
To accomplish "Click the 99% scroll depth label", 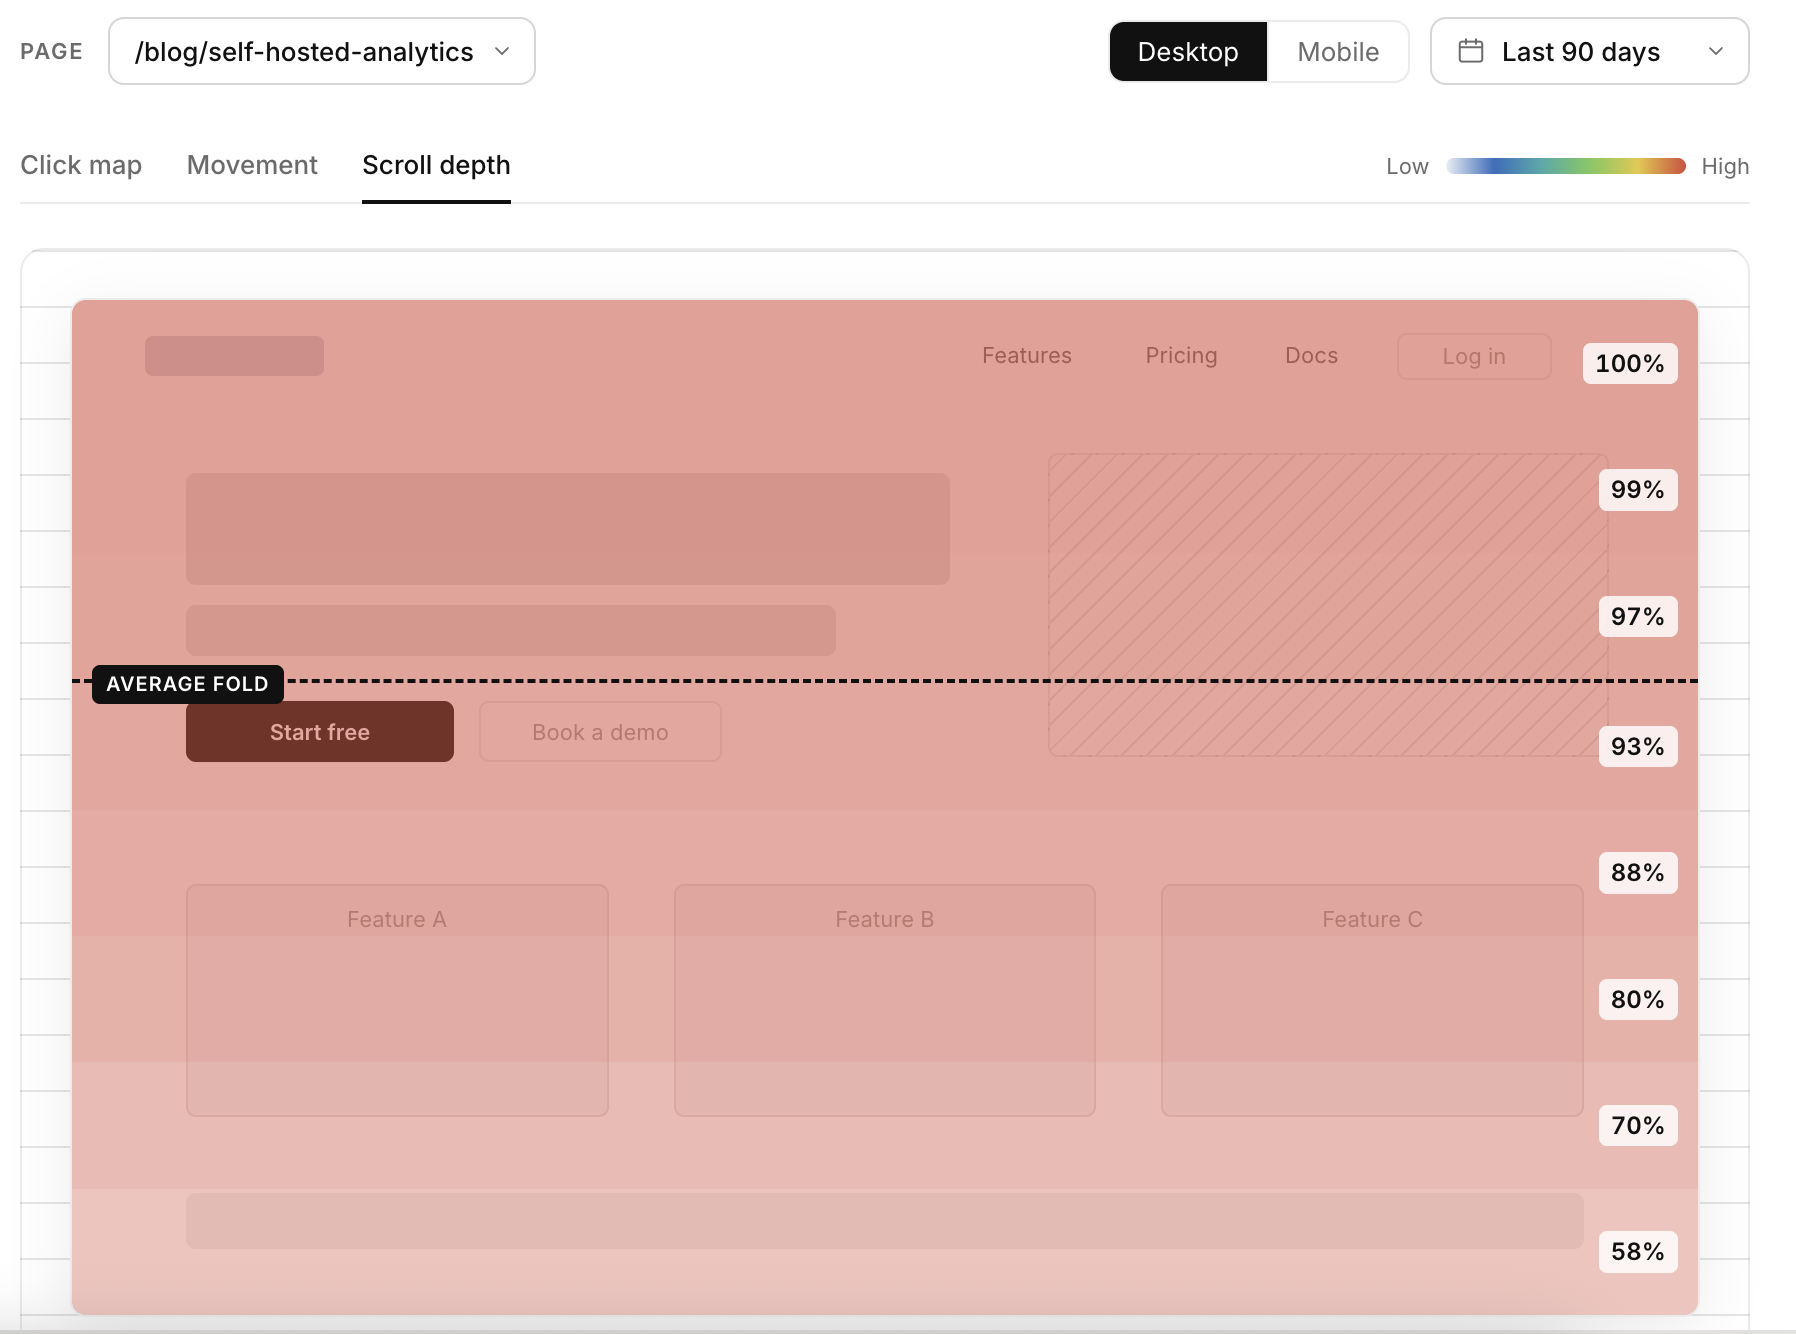I will tap(1638, 490).
